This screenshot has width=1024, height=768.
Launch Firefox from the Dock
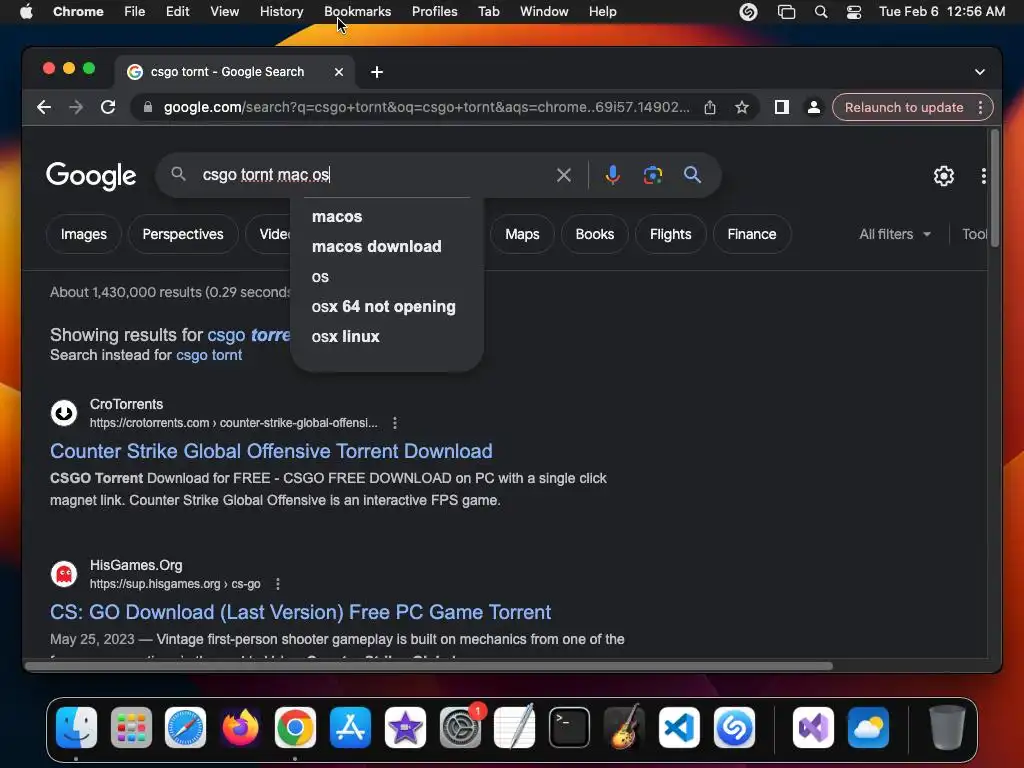(240, 727)
